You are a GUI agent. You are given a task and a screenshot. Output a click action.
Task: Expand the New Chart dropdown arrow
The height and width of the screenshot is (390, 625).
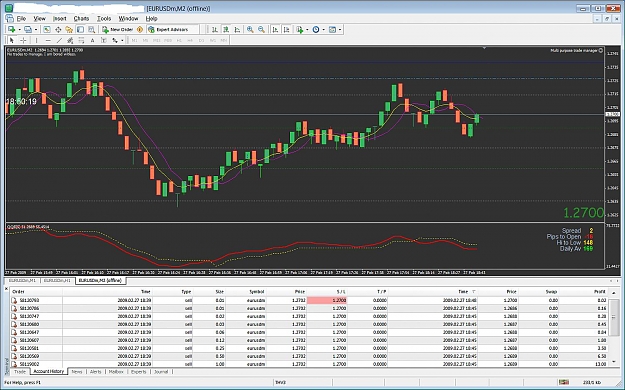[x=19, y=30]
